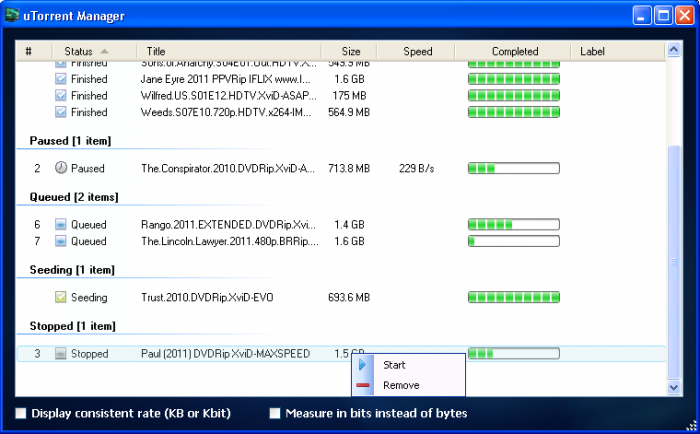The width and height of the screenshot is (700, 434).
Task: Click the Paused status text
Action: coord(88,168)
